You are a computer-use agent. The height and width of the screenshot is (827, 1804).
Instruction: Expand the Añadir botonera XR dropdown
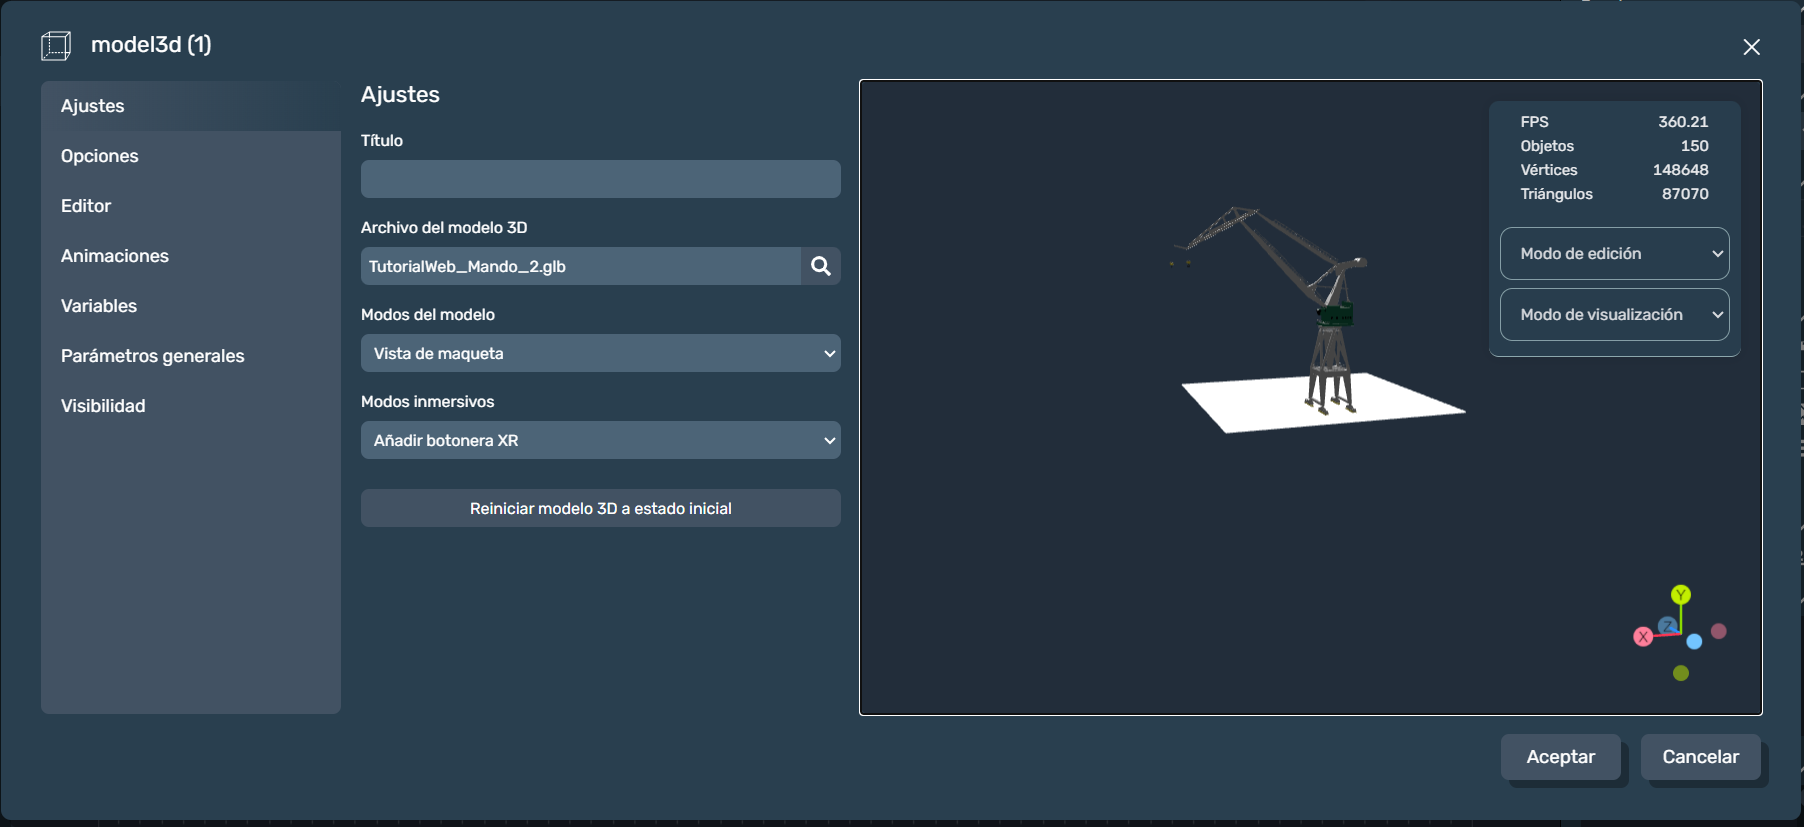[601, 440]
